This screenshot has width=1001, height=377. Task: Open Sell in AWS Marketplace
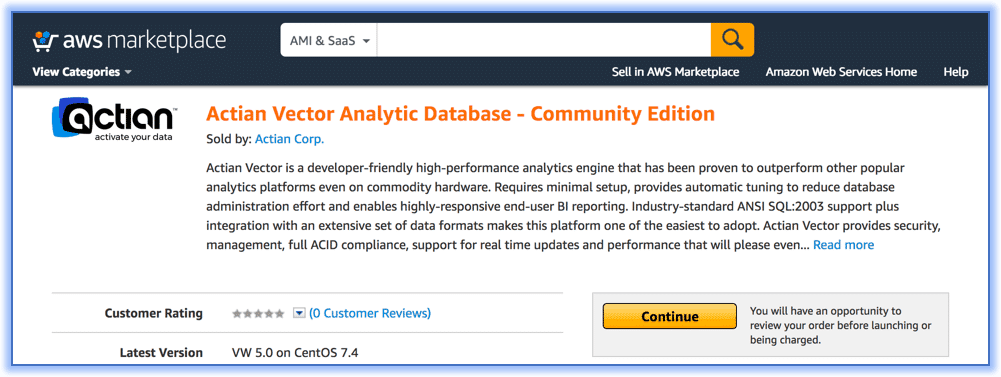click(x=675, y=72)
